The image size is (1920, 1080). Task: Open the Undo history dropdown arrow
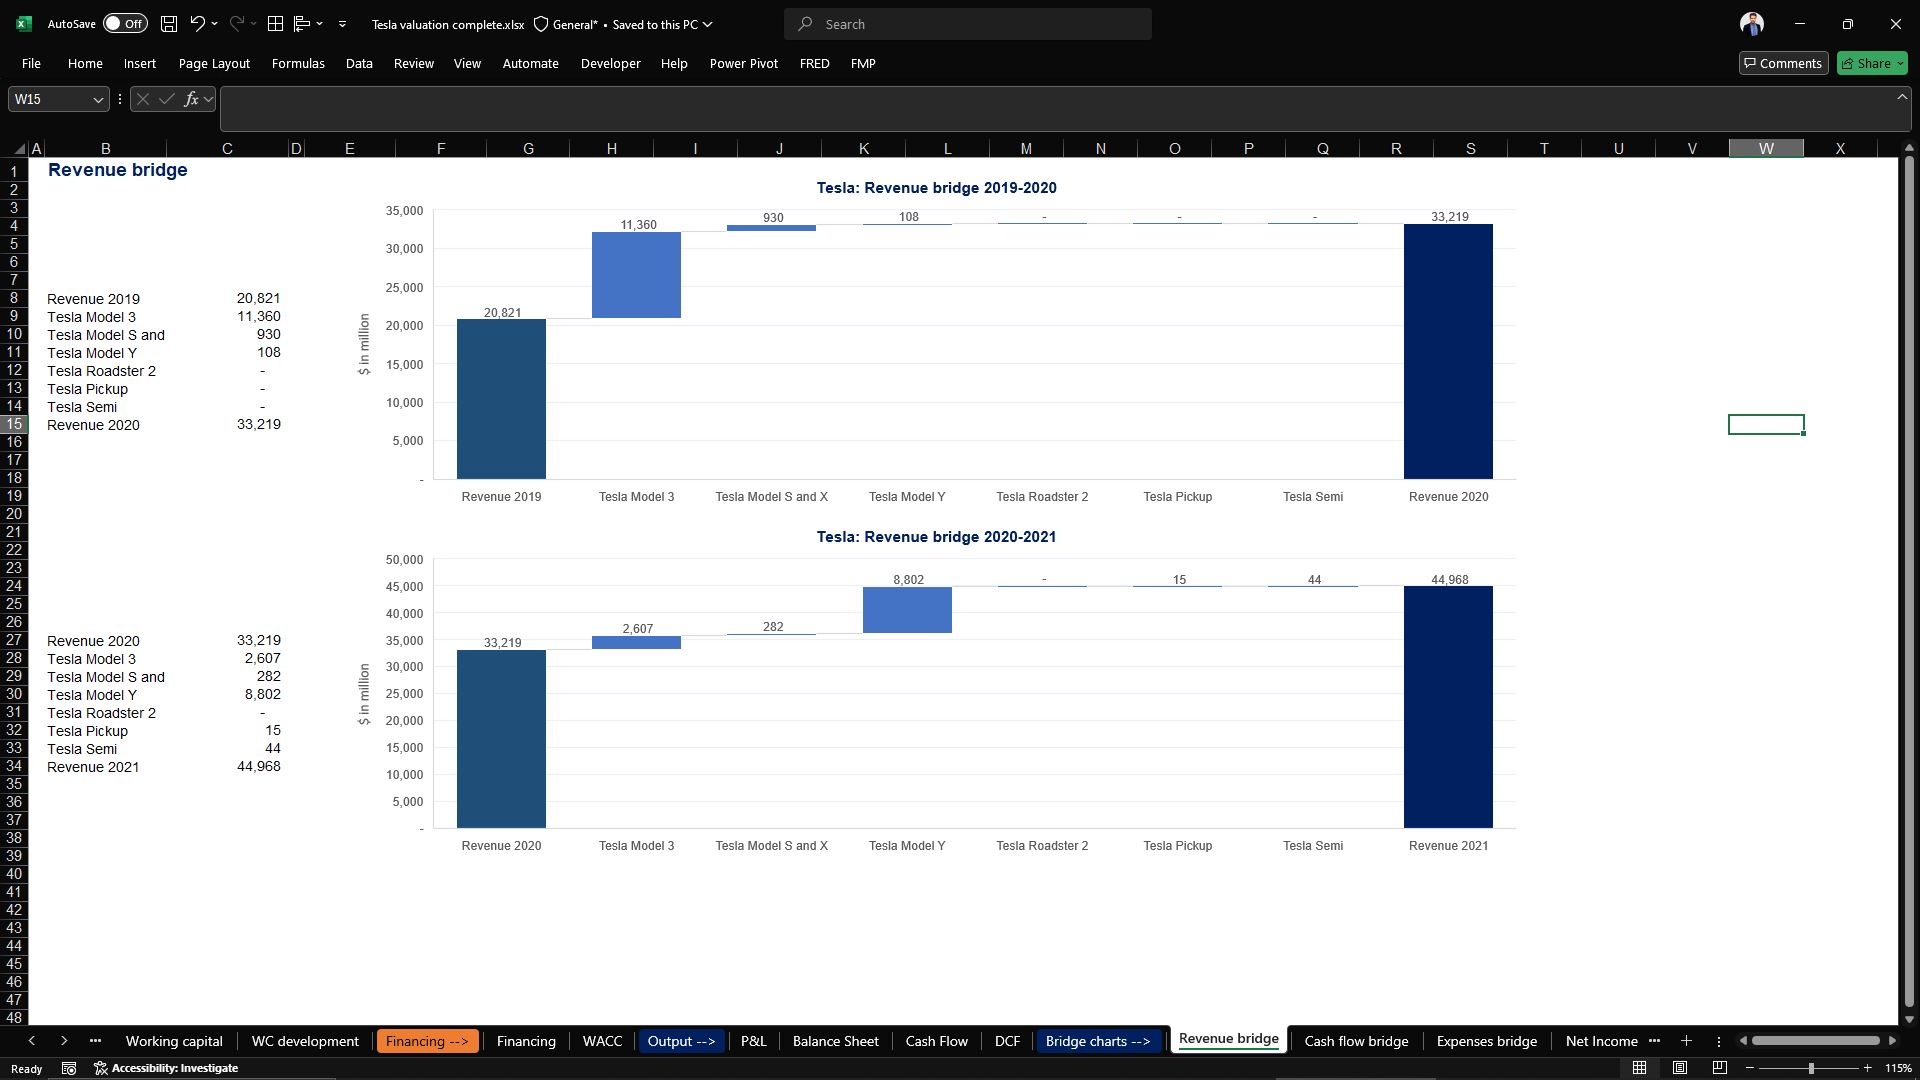pos(214,24)
